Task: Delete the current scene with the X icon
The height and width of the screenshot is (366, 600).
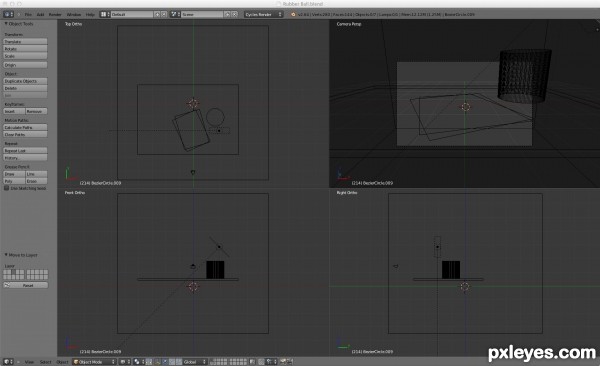Action: point(234,14)
